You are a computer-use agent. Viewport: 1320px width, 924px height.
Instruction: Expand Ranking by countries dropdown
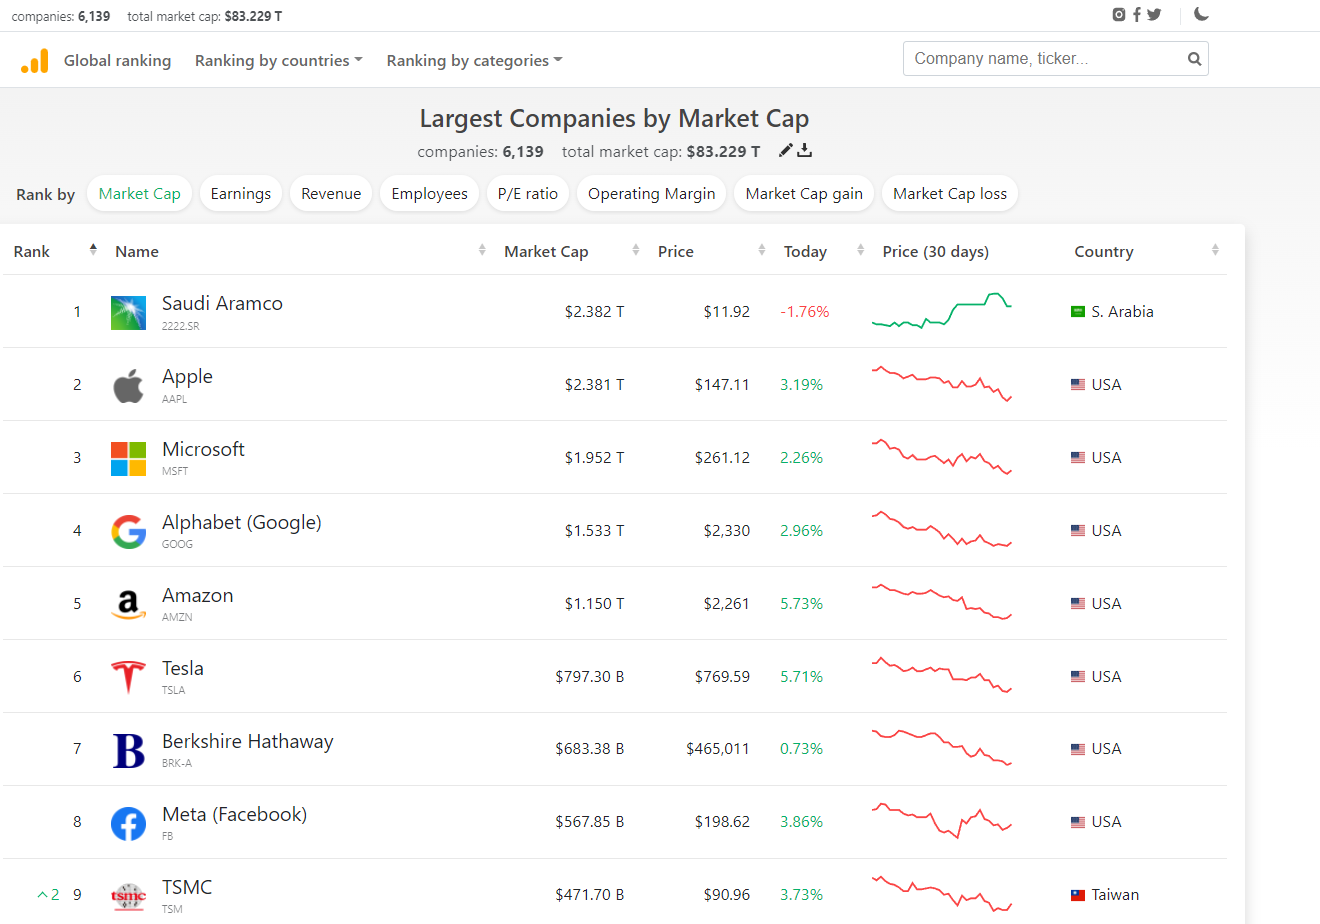coord(278,61)
